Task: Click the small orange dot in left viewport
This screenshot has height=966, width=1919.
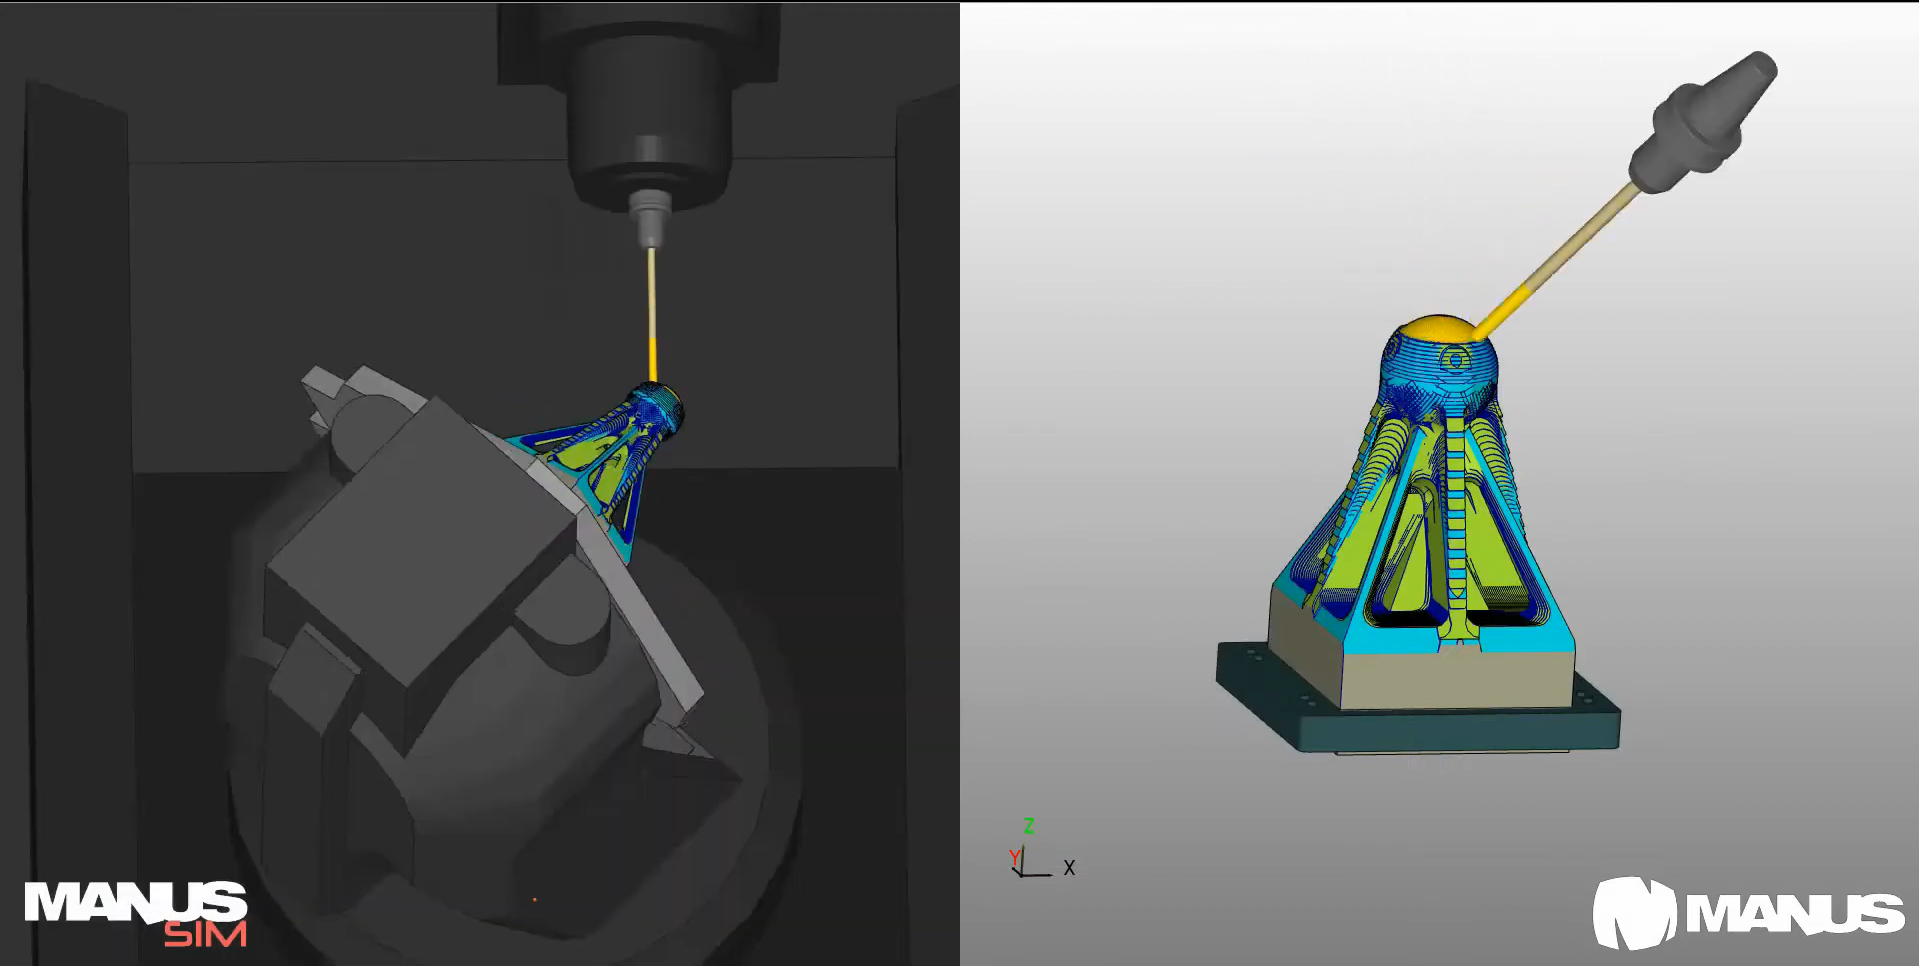Action: [534, 900]
